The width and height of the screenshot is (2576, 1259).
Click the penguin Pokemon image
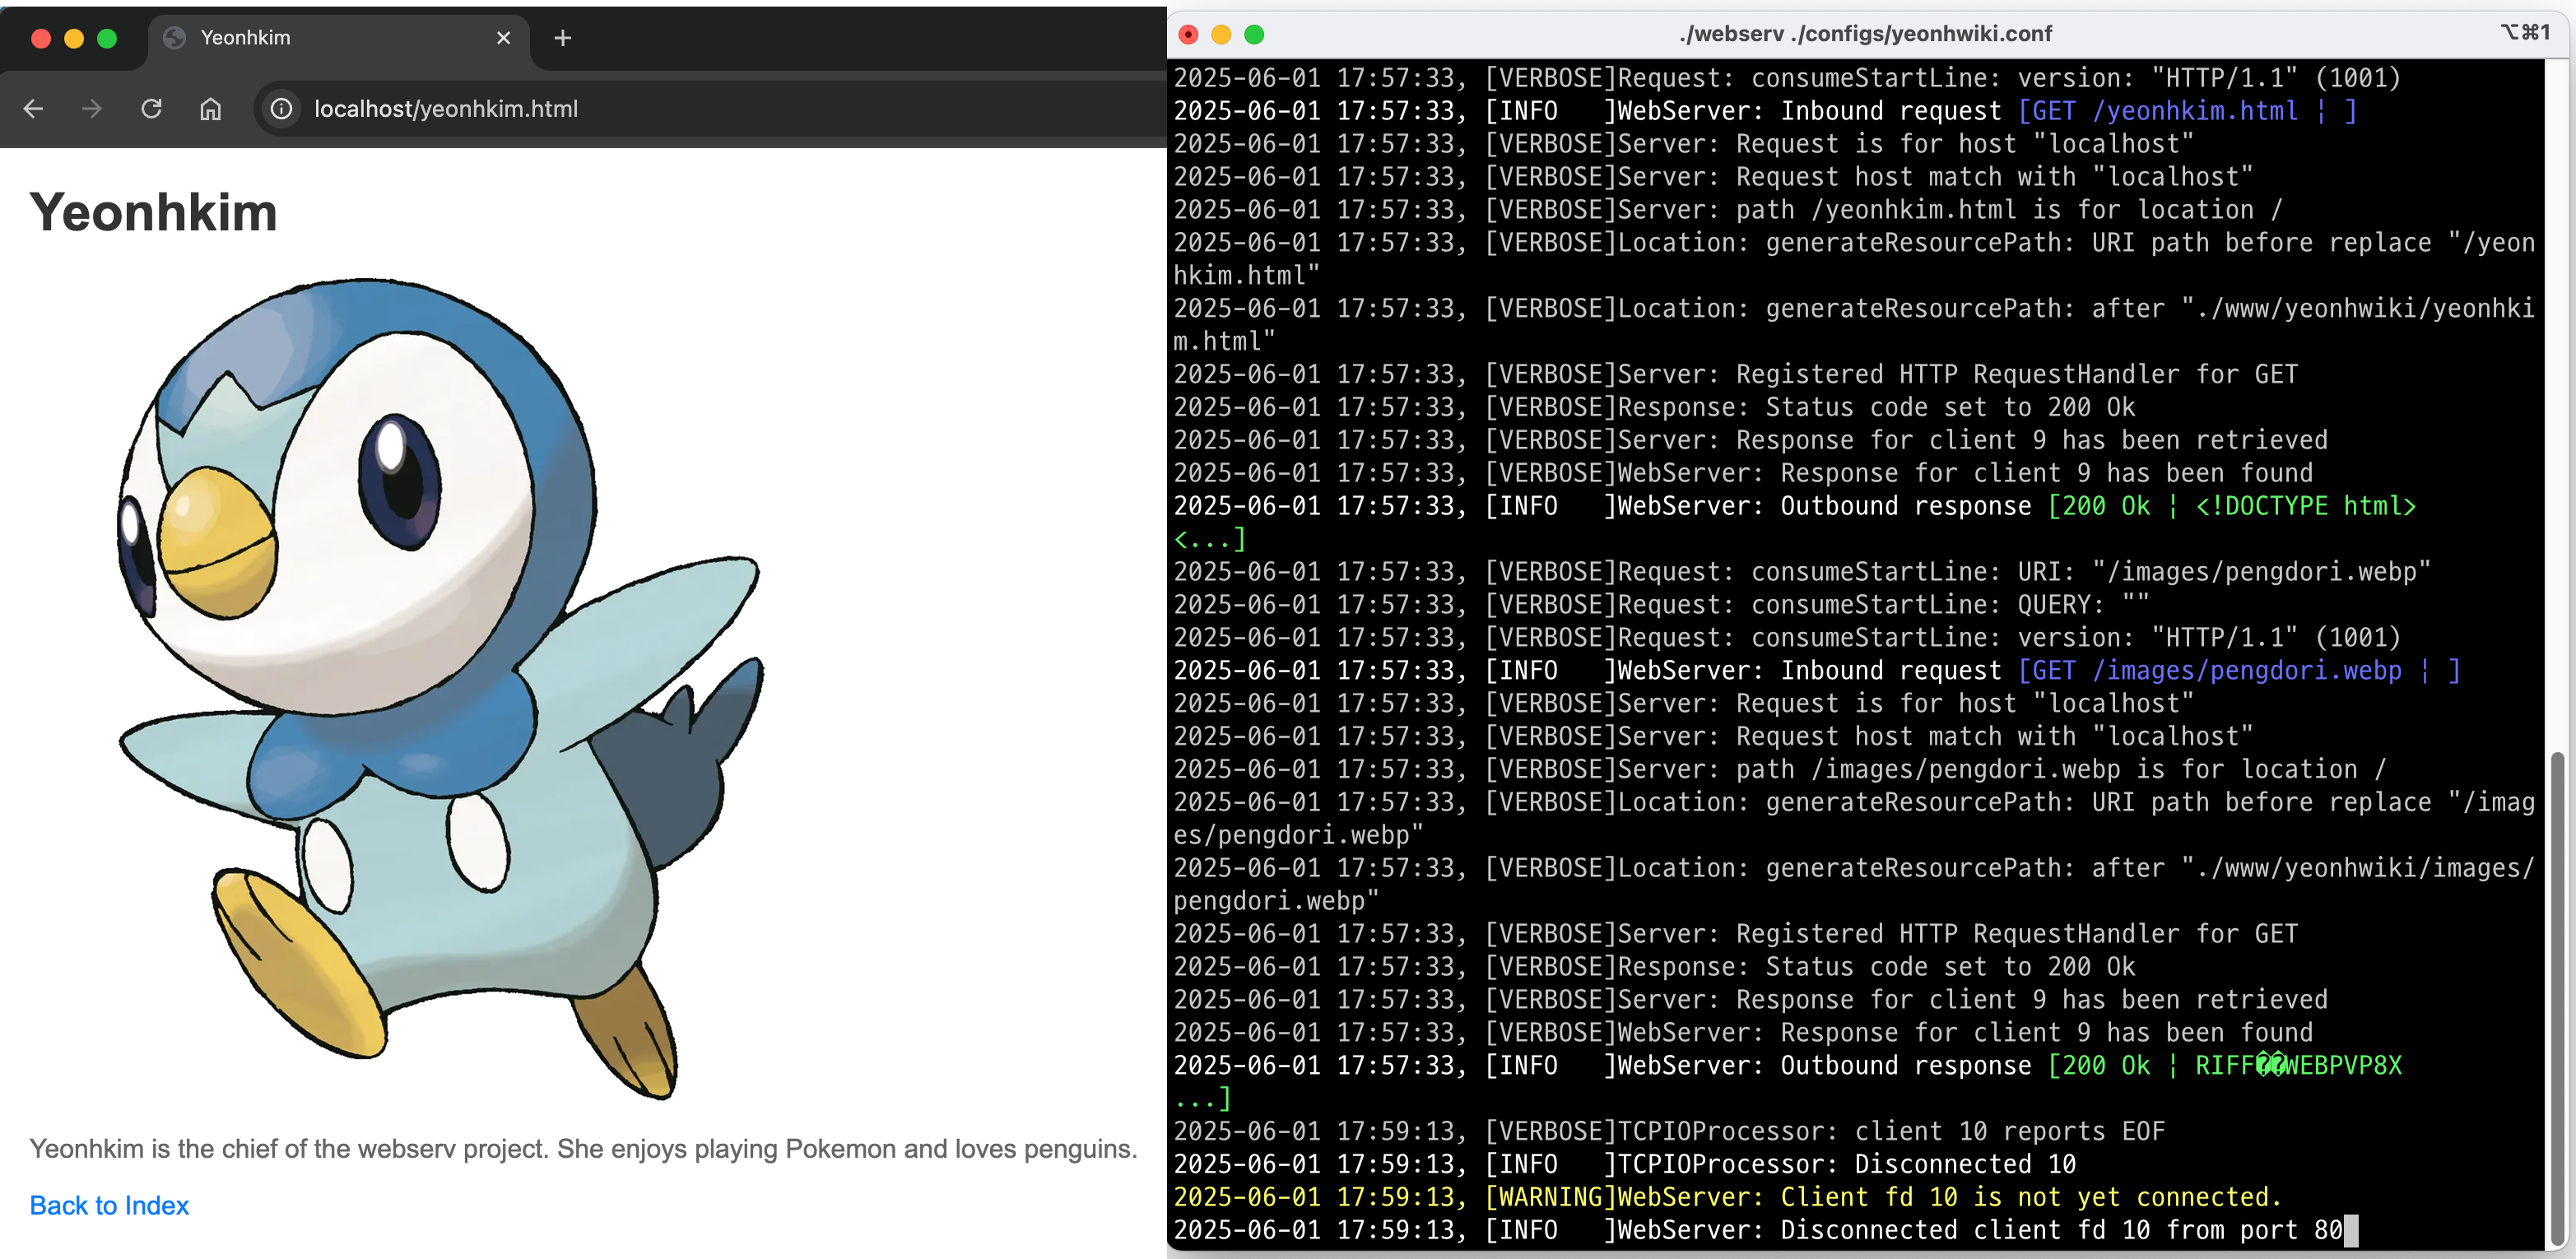tap(441, 690)
